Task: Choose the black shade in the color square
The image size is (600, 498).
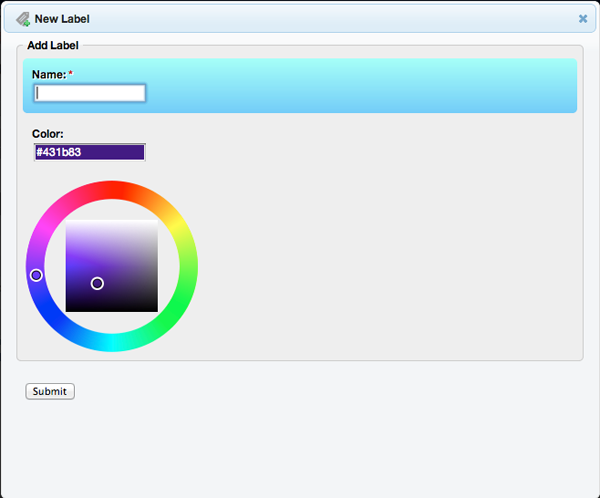Action: [112, 309]
